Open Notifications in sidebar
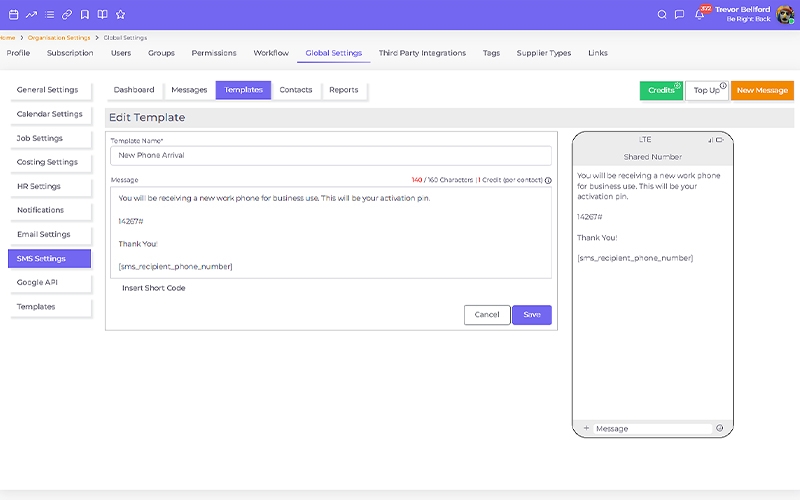800x500 pixels. 50,210
